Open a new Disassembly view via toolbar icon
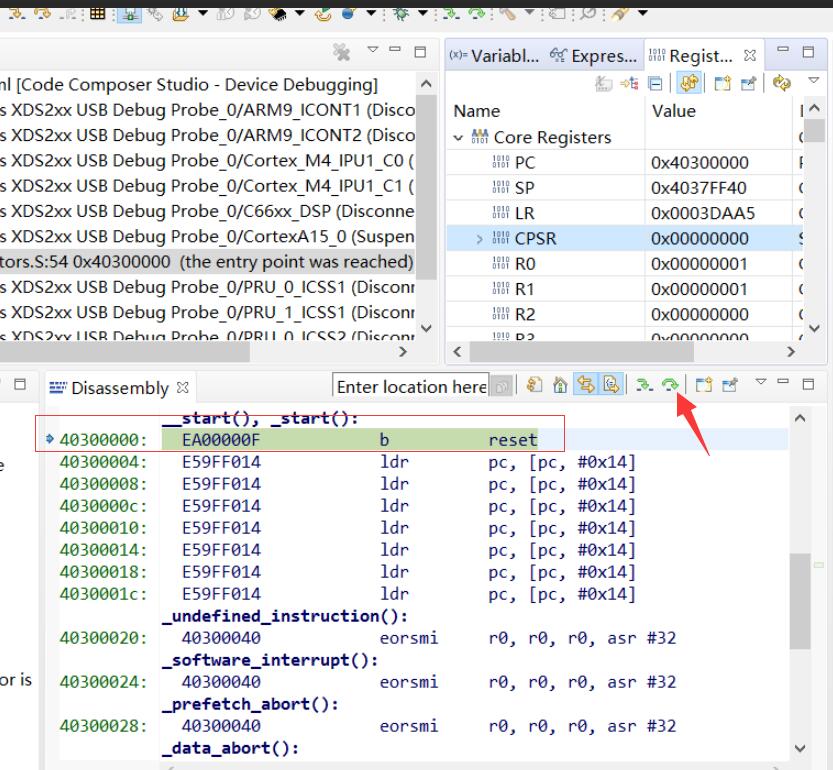The height and width of the screenshot is (770, 833). [704, 387]
